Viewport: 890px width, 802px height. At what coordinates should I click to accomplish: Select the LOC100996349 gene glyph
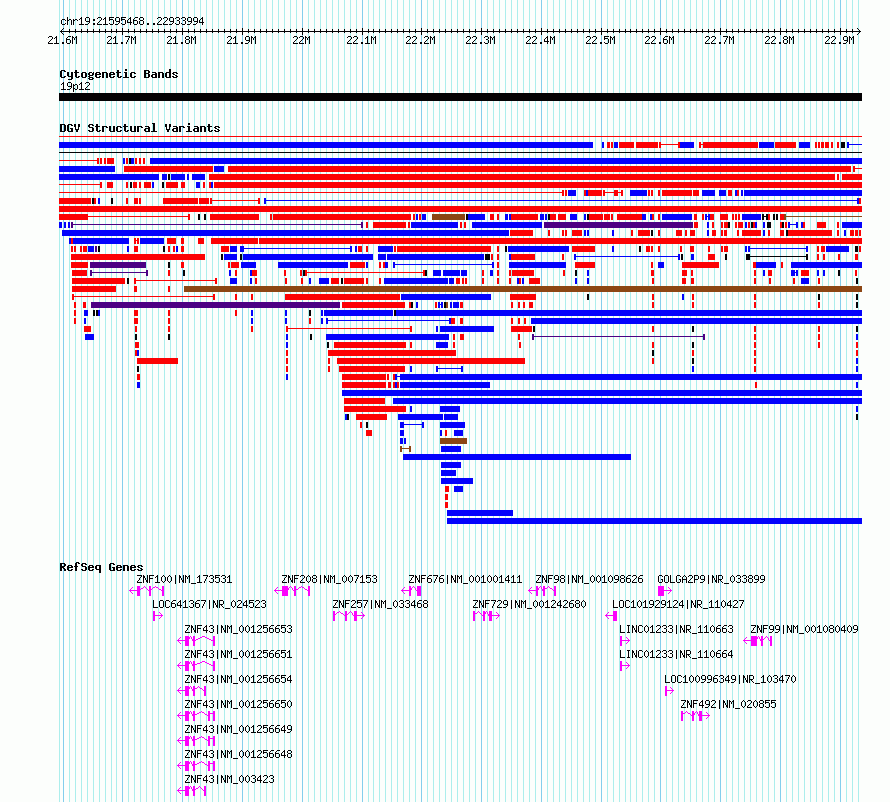[669, 691]
